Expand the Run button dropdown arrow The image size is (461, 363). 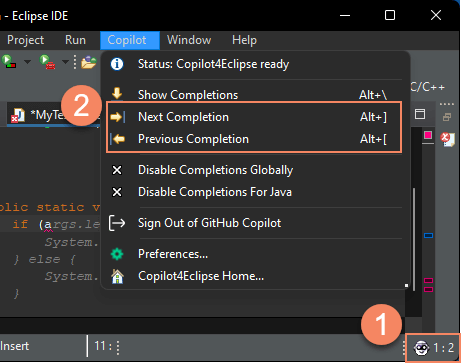(x=27, y=62)
